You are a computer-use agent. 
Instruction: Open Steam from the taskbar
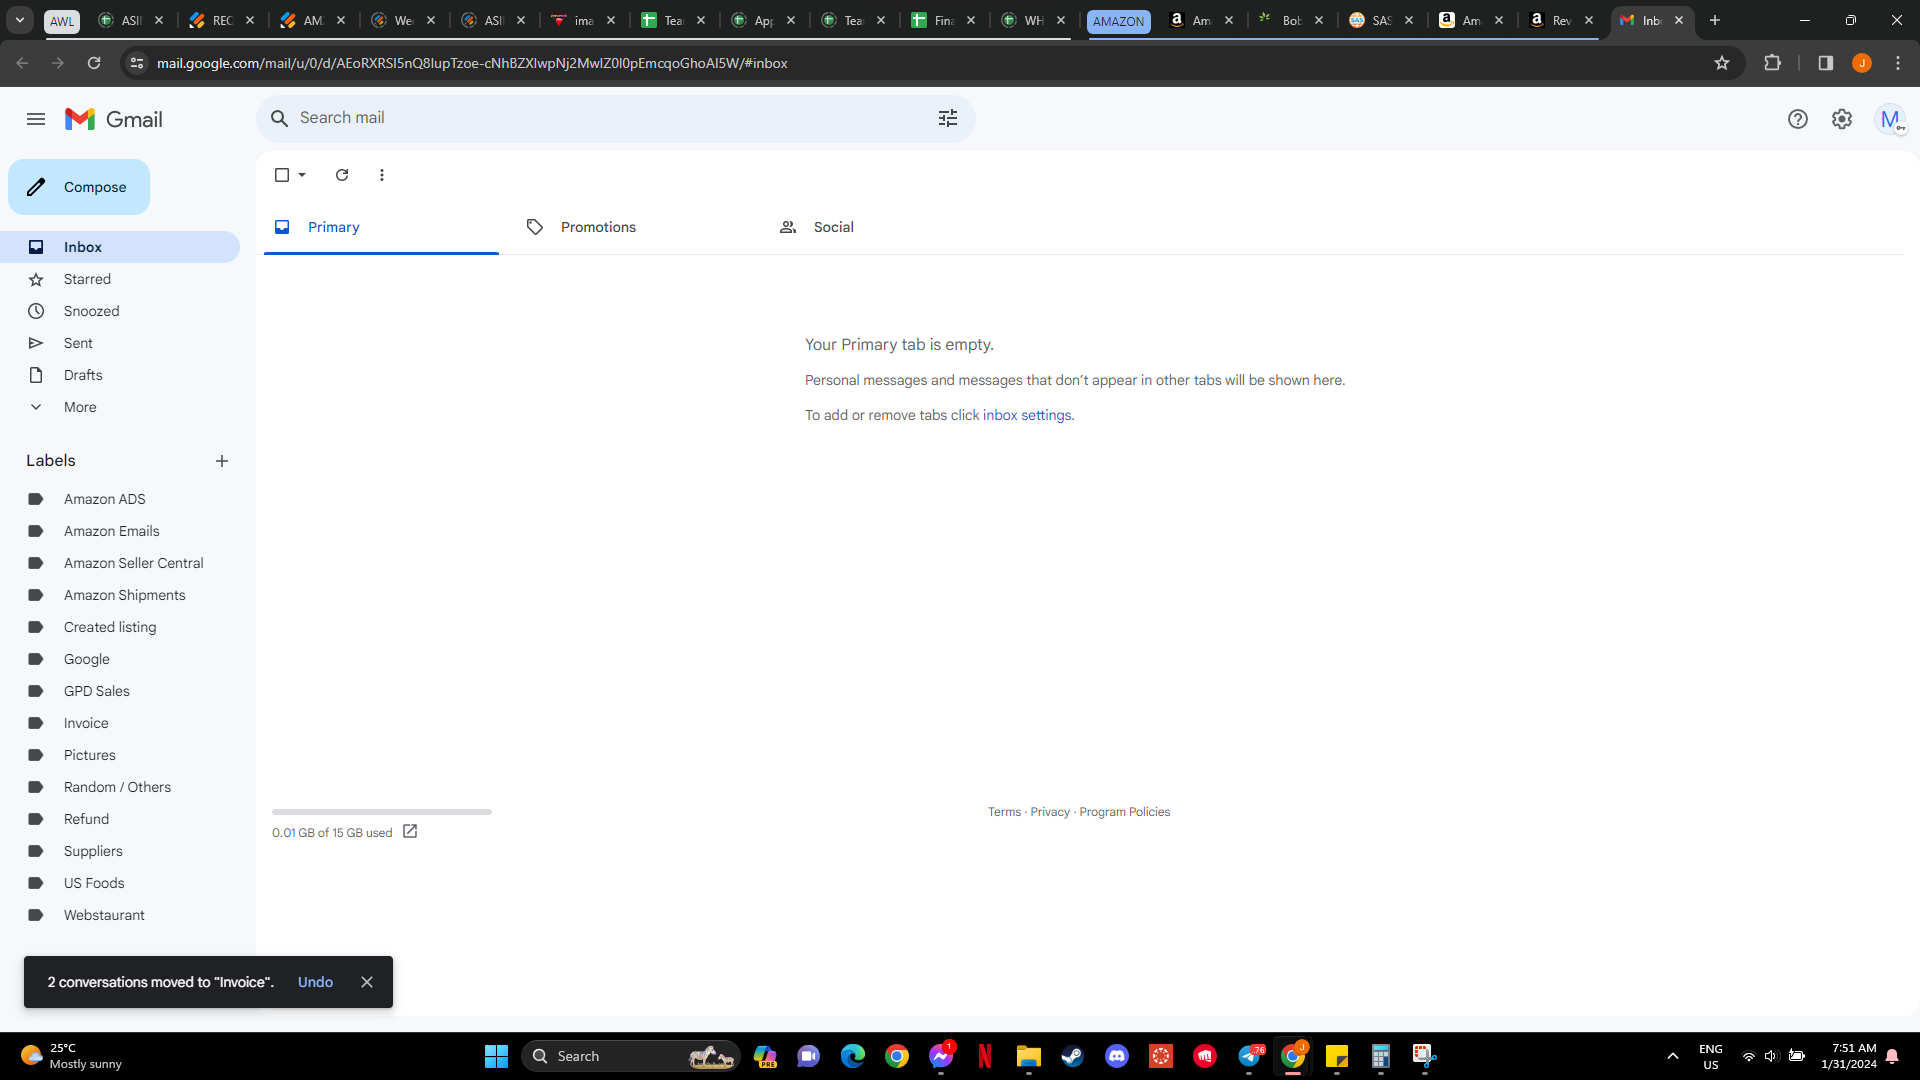click(1073, 1056)
